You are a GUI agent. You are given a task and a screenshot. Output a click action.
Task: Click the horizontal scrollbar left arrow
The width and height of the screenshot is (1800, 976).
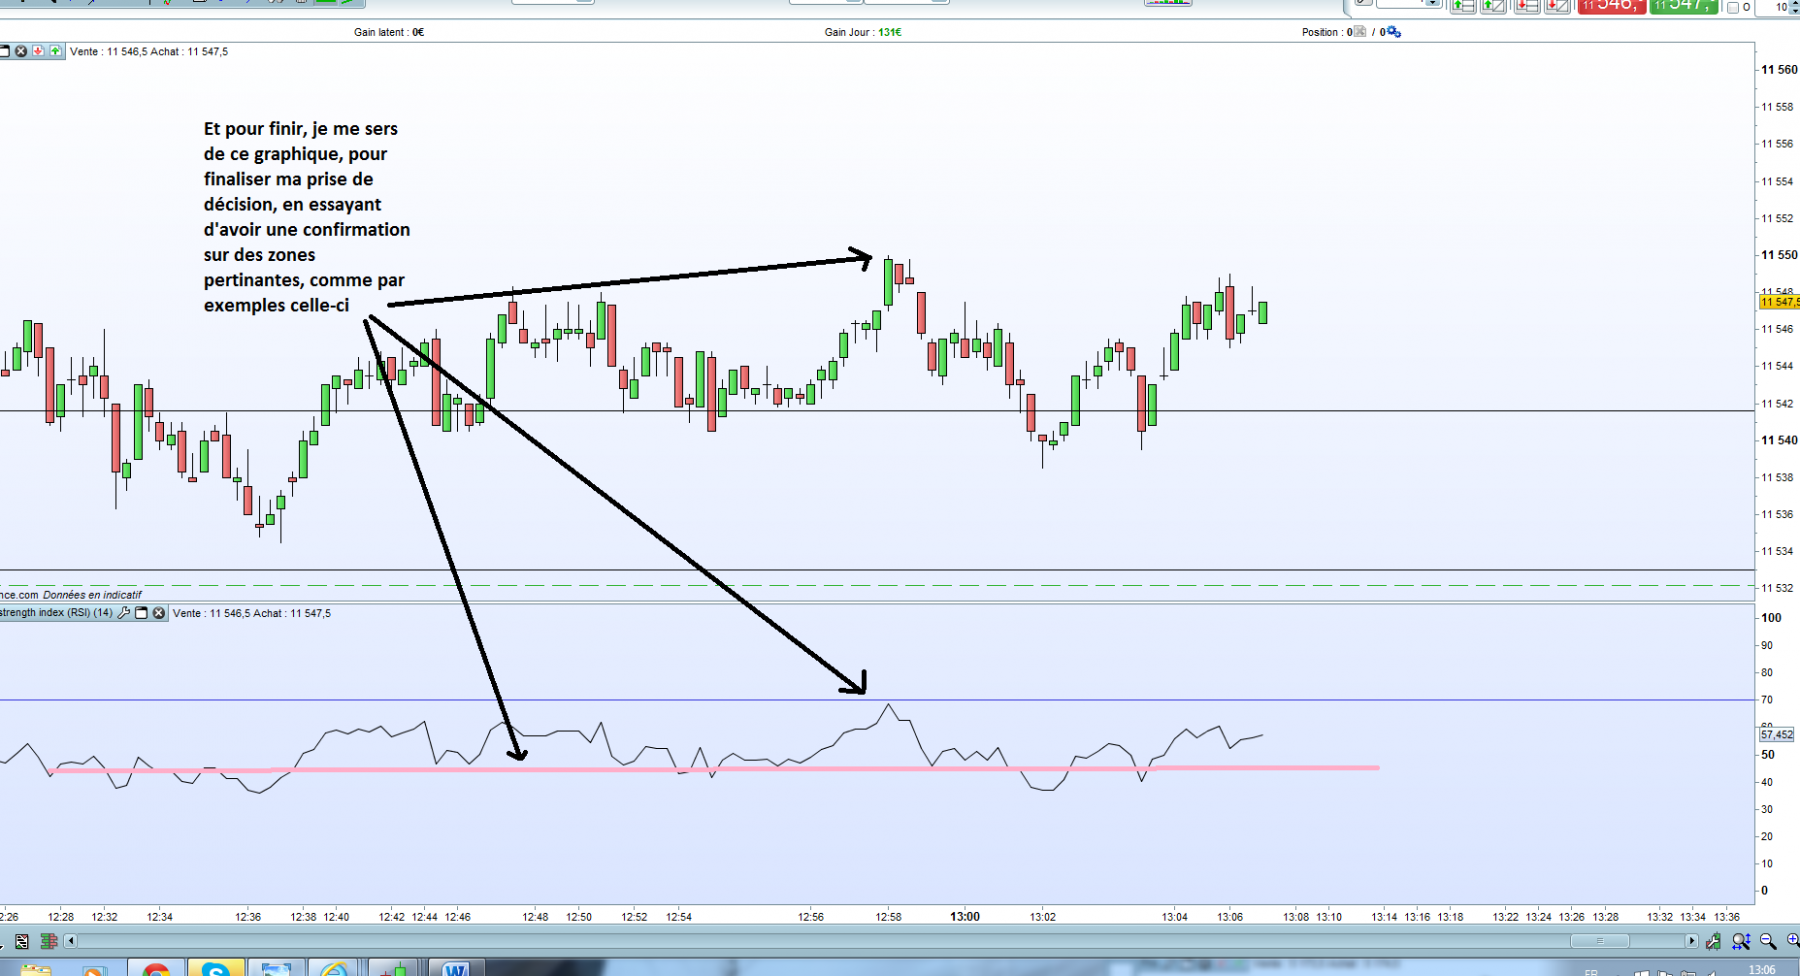[x=70, y=941]
